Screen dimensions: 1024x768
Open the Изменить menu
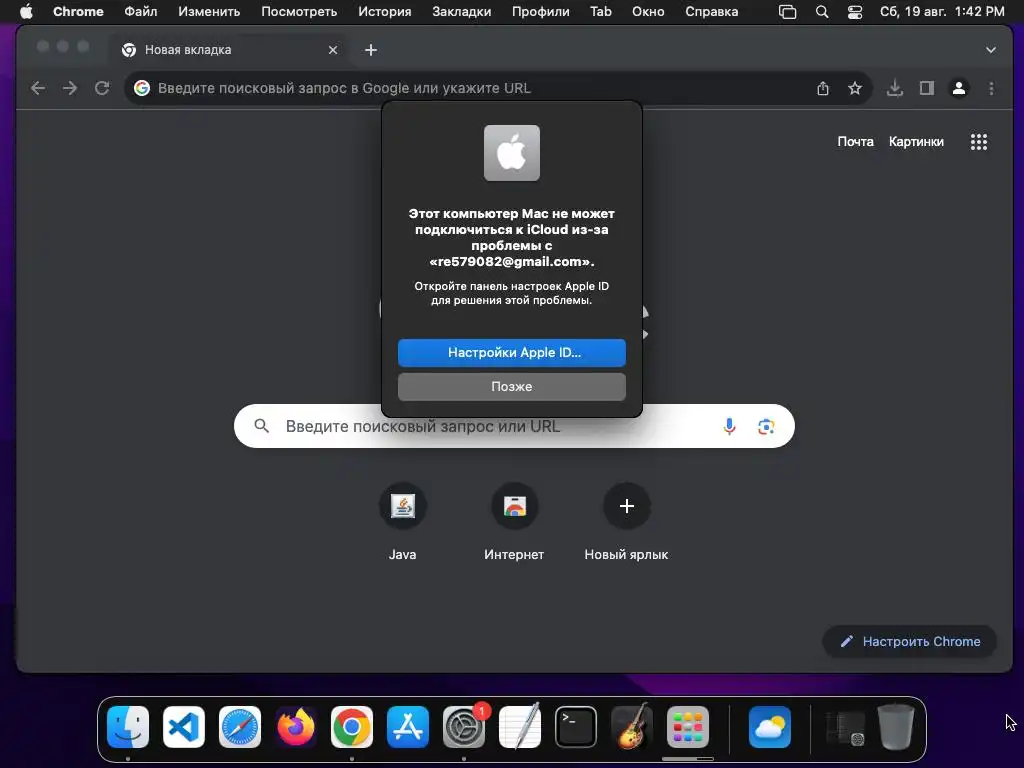pos(209,12)
